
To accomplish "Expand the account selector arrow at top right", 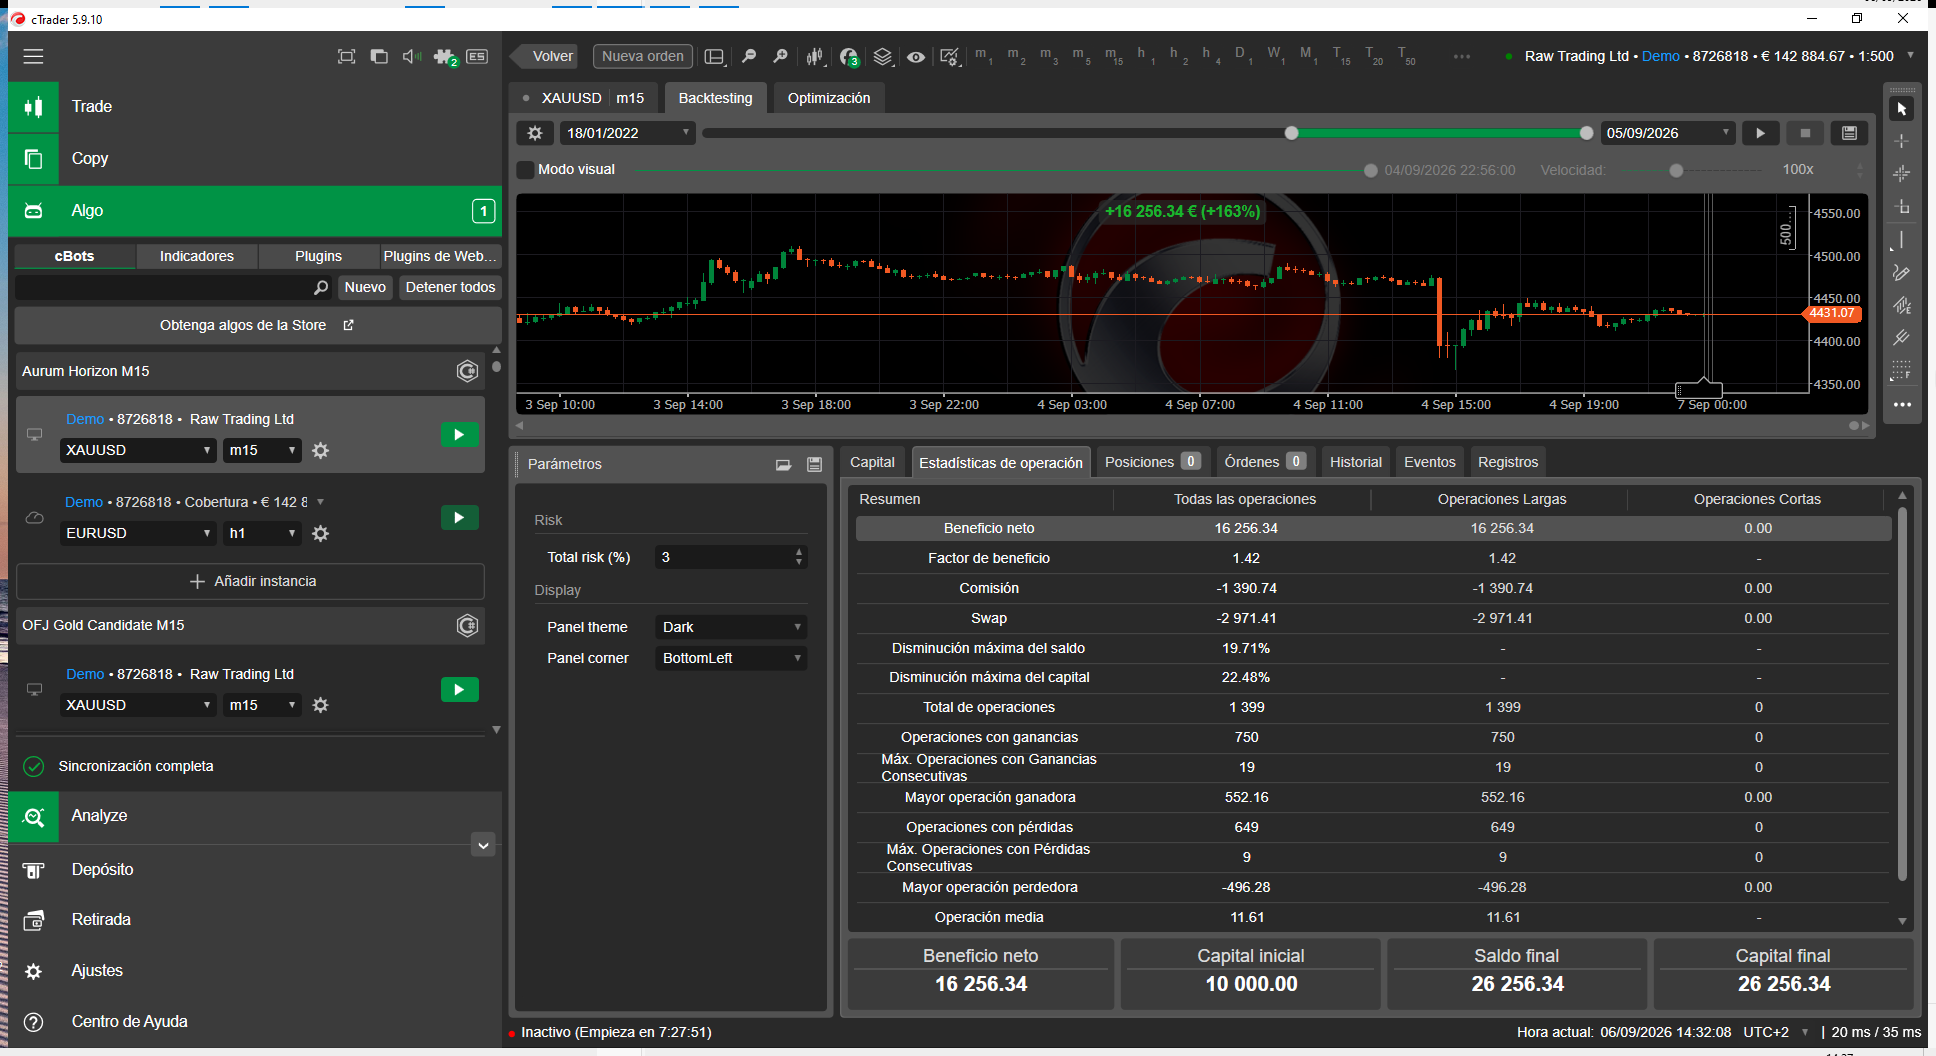I will pos(1910,56).
